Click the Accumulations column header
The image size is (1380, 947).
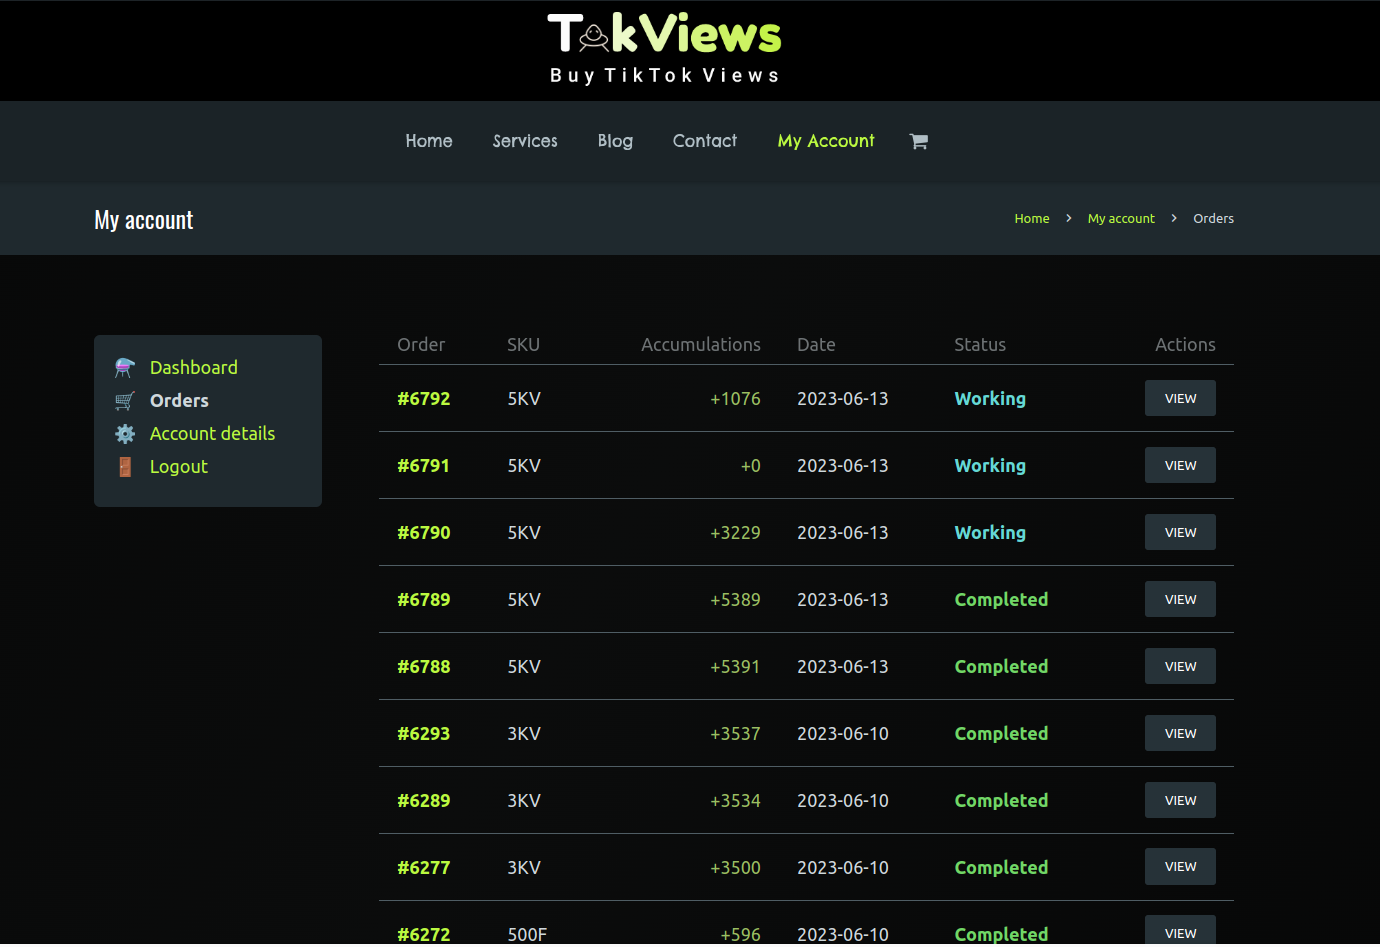(x=701, y=345)
